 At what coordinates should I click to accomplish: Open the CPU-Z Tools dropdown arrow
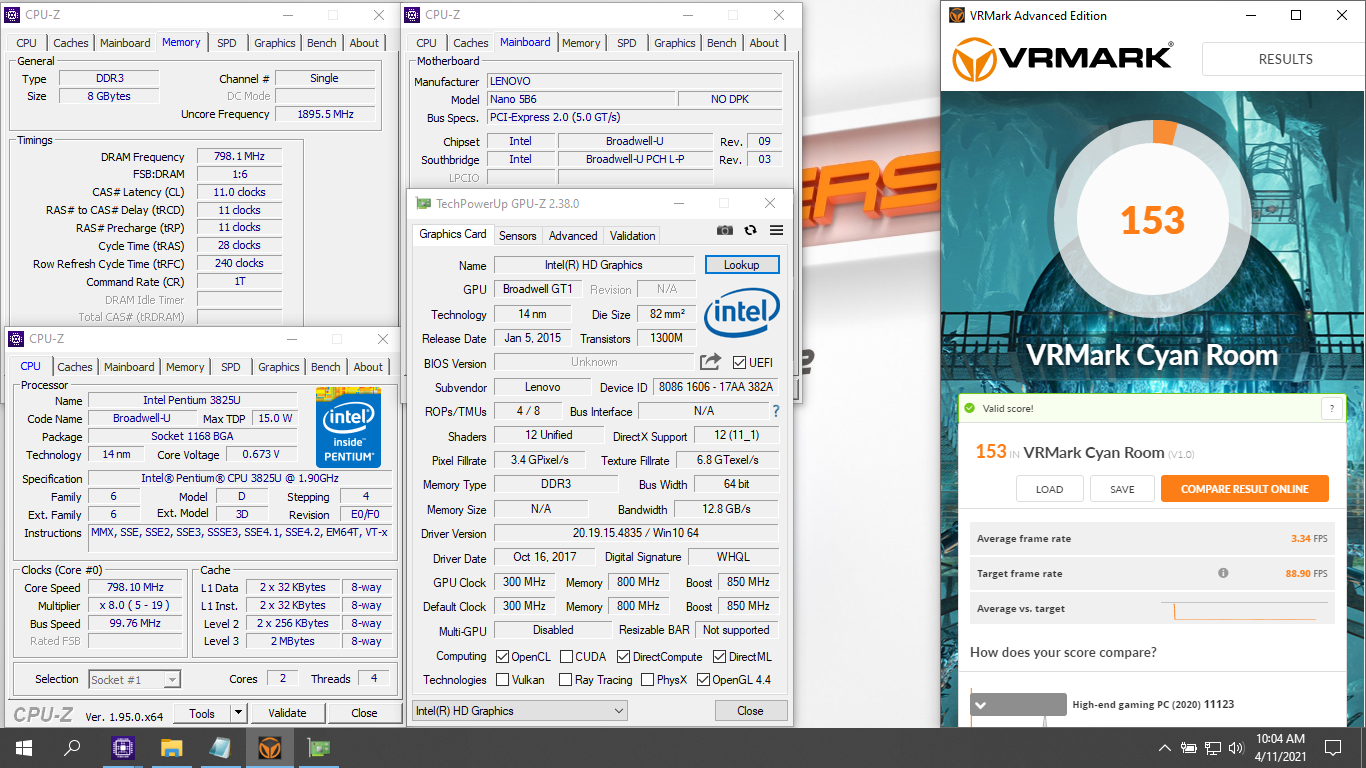238,713
